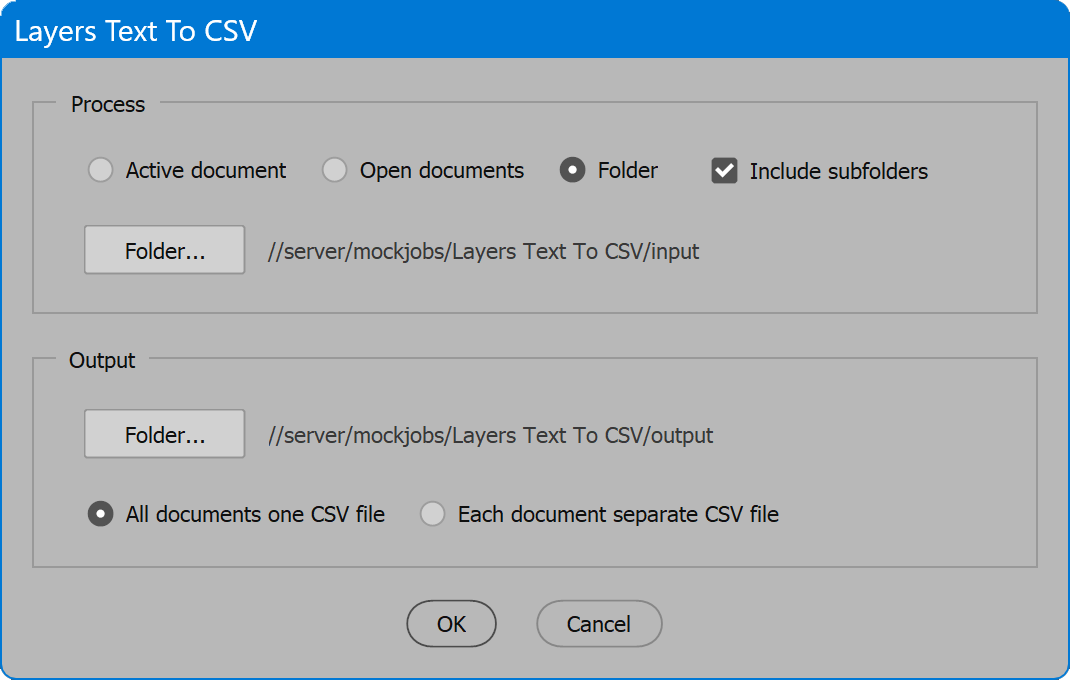Click the Output group label
The width and height of the screenshot is (1070, 680).
click(x=102, y=360)
